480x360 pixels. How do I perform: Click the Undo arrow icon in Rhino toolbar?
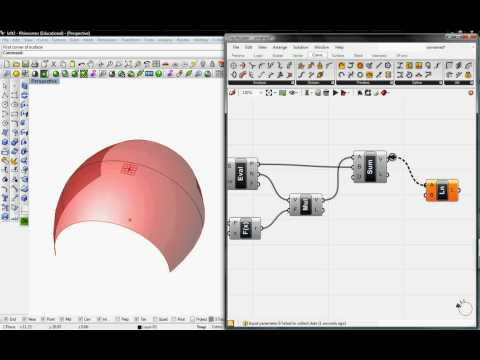tap(81, 64)
